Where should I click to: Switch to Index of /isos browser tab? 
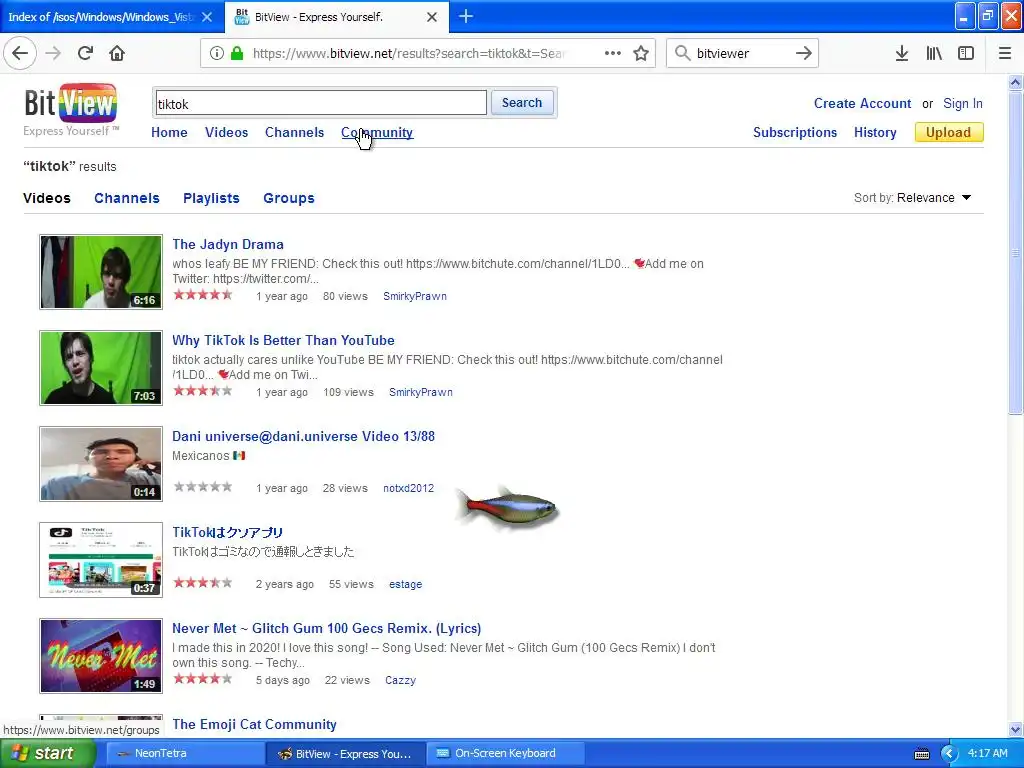pyautogui.click(x=100, y=17)
